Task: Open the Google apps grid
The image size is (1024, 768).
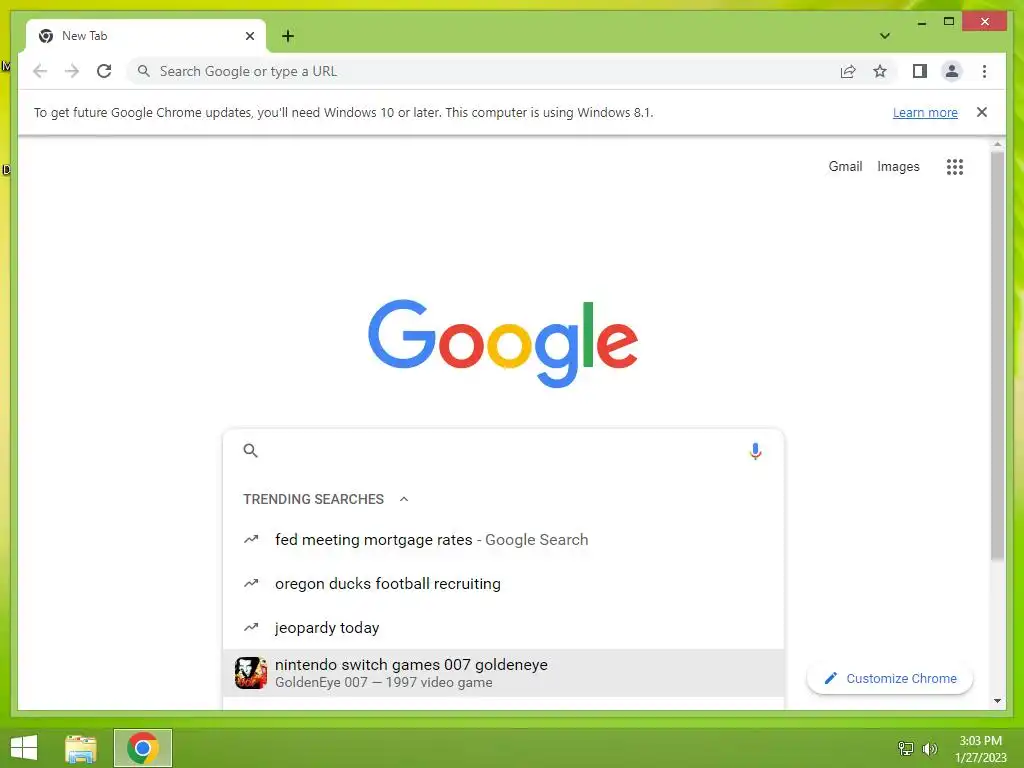Action: click(x=955, y=167)
